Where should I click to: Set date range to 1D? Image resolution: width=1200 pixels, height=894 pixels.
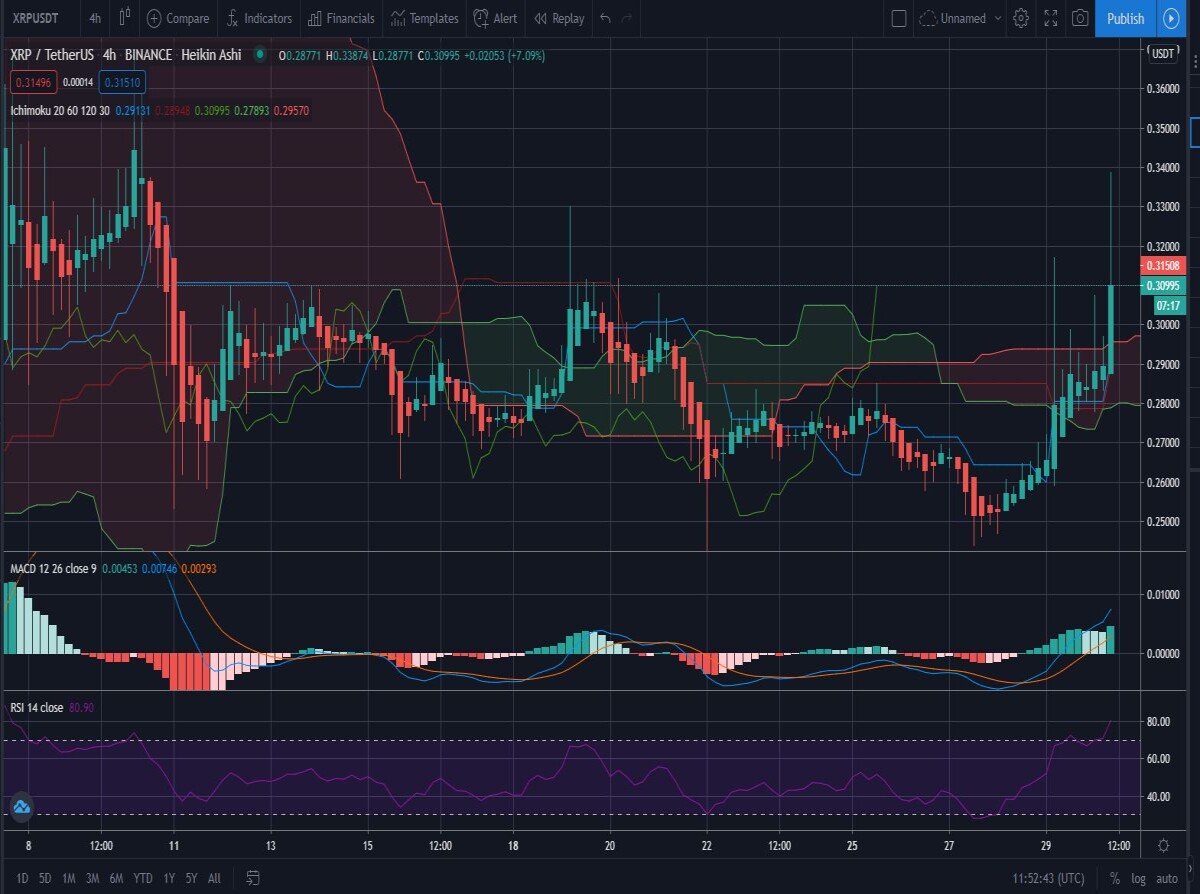click(x=22, y=878)
